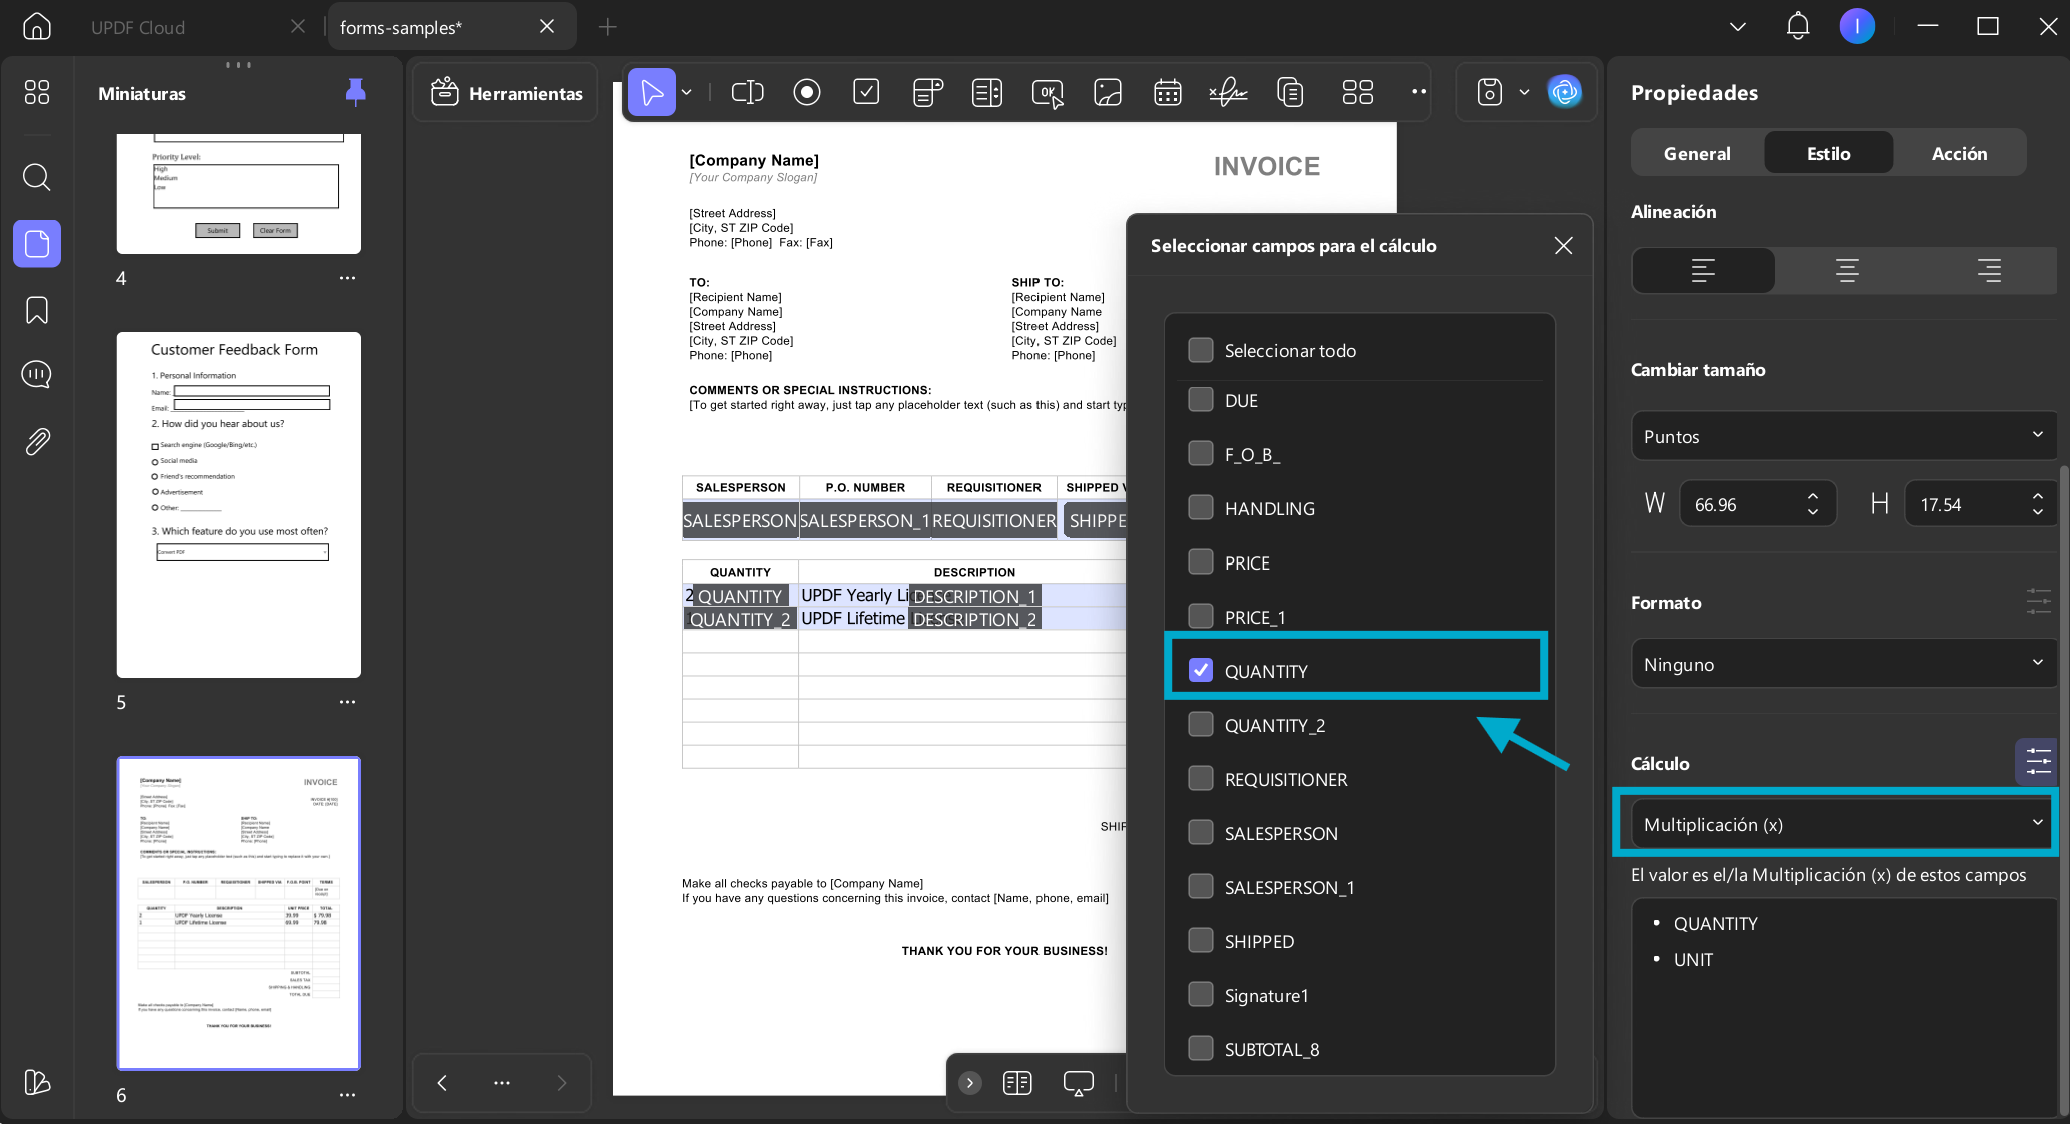Viewport: 2070px width, 1124px height.
Task: Open the attachments panel paperclip icon
Action: (37, 441)
